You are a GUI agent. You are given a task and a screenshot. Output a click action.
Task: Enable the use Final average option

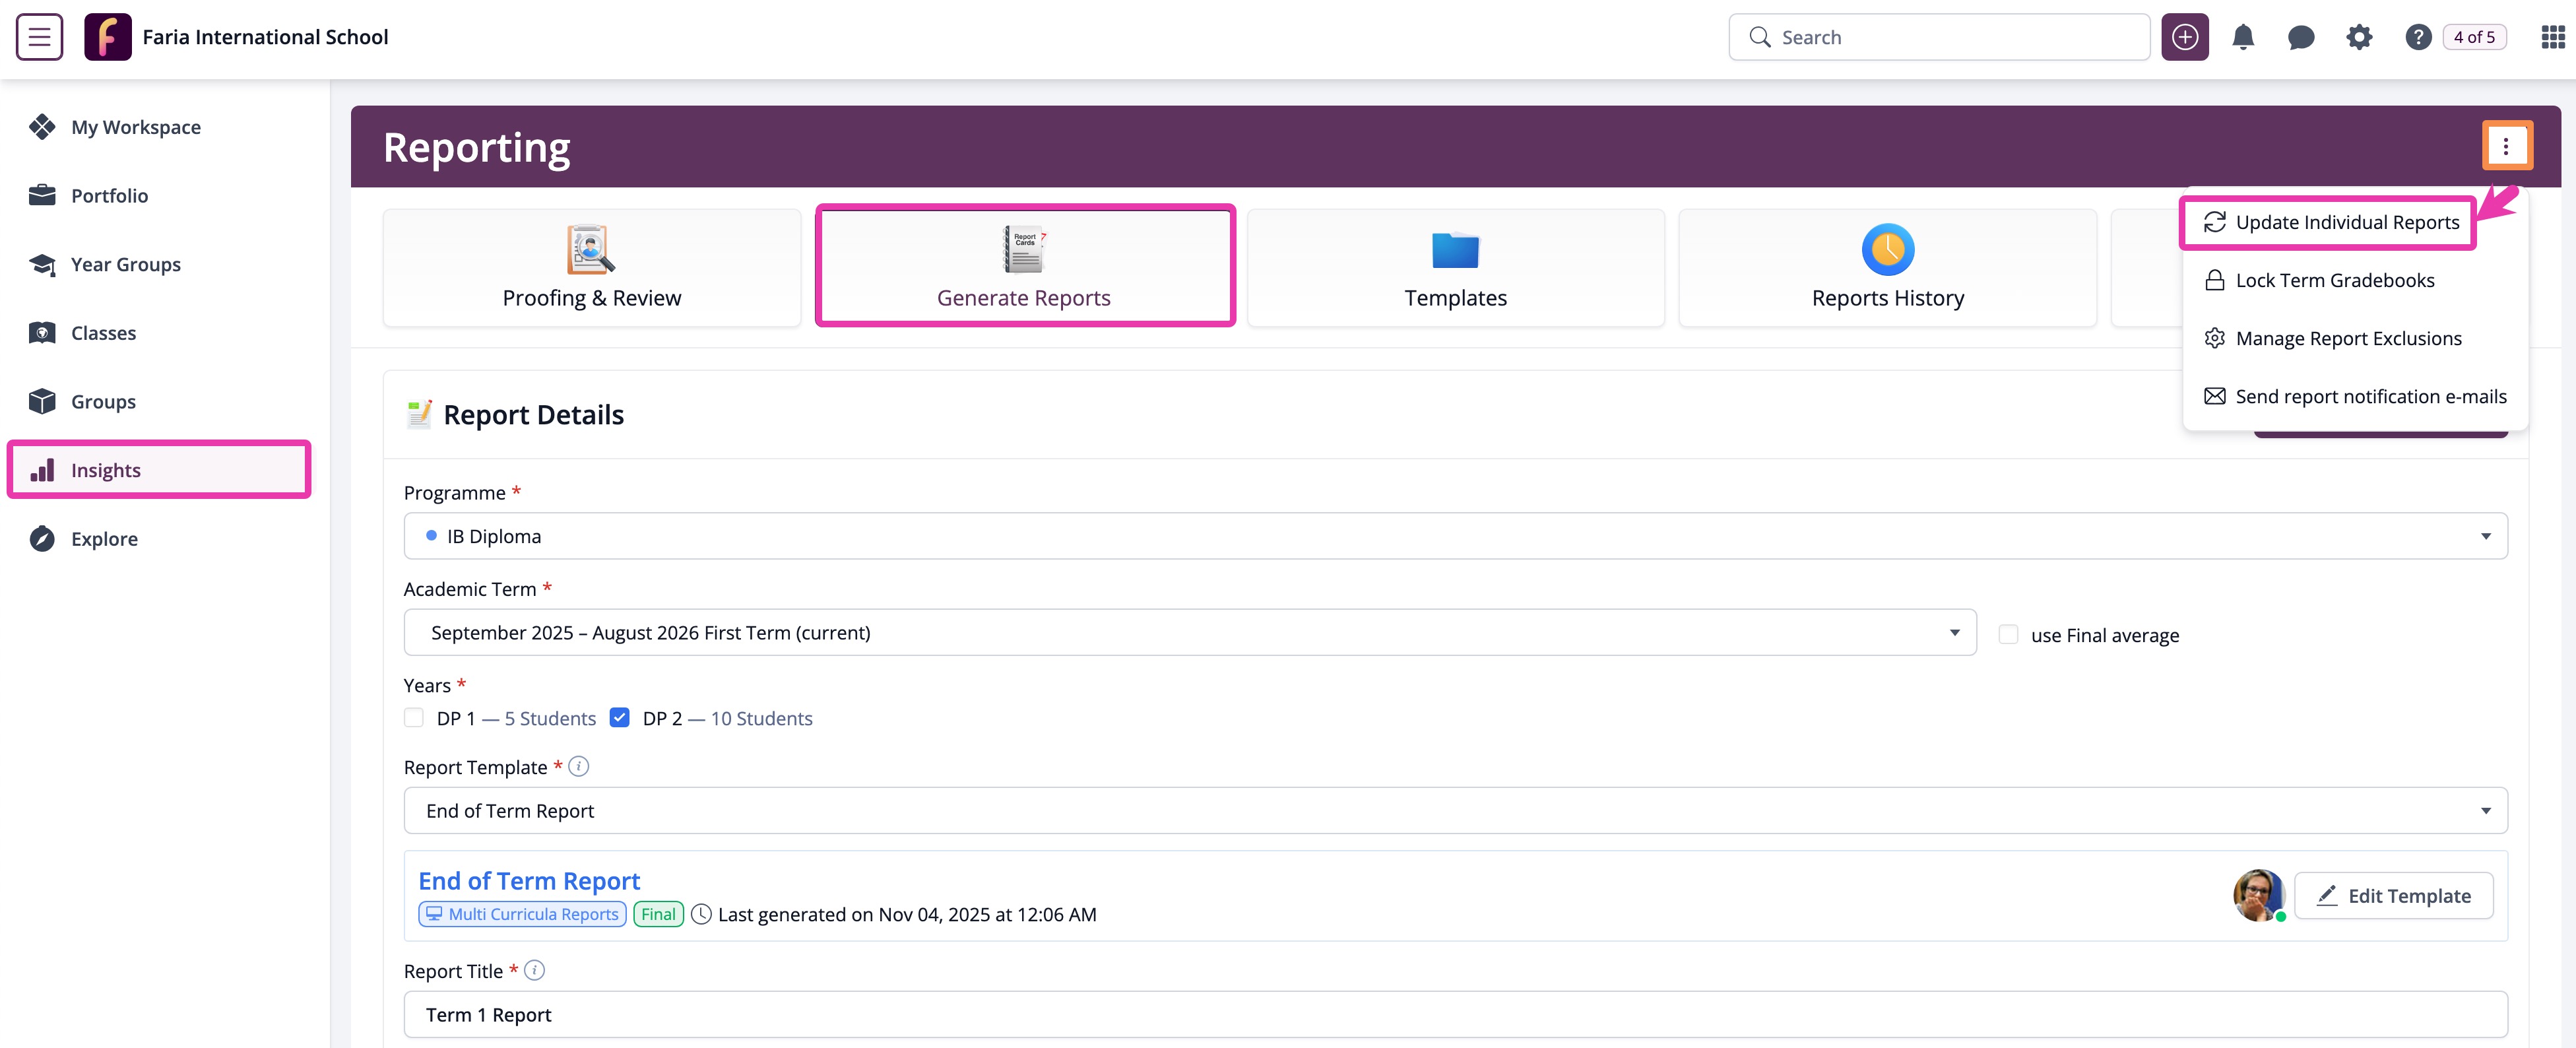[2008, 634]
